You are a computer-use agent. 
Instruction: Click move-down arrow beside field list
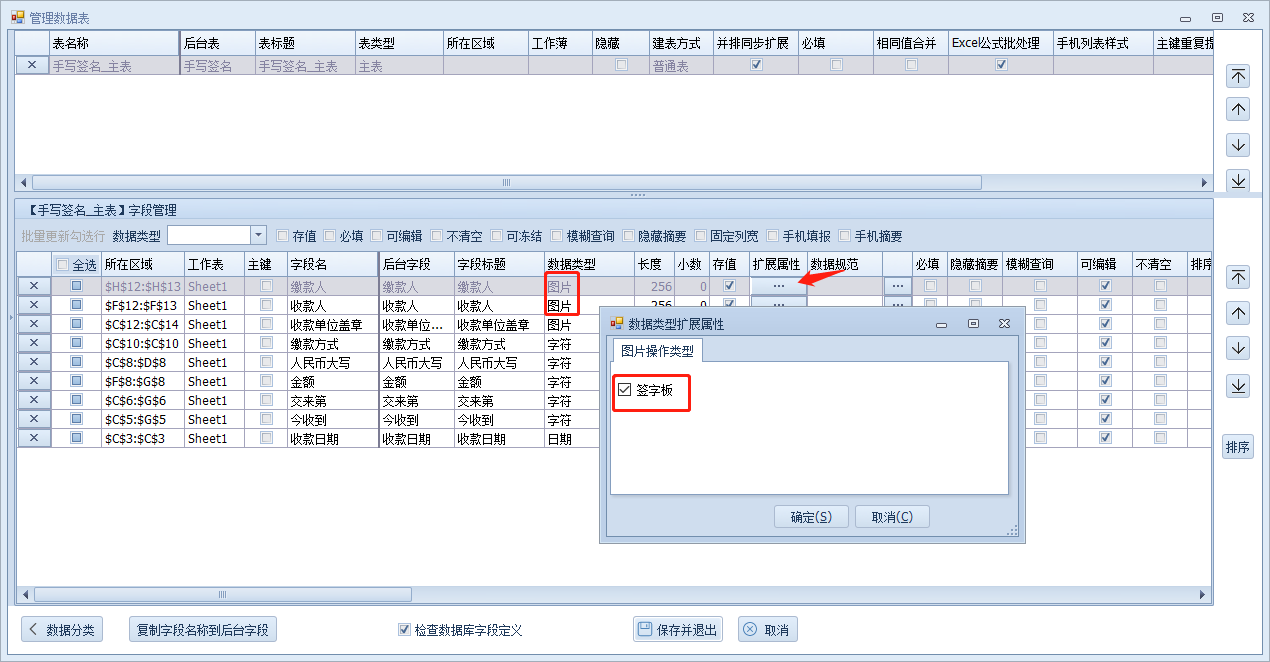(1238, 348)
